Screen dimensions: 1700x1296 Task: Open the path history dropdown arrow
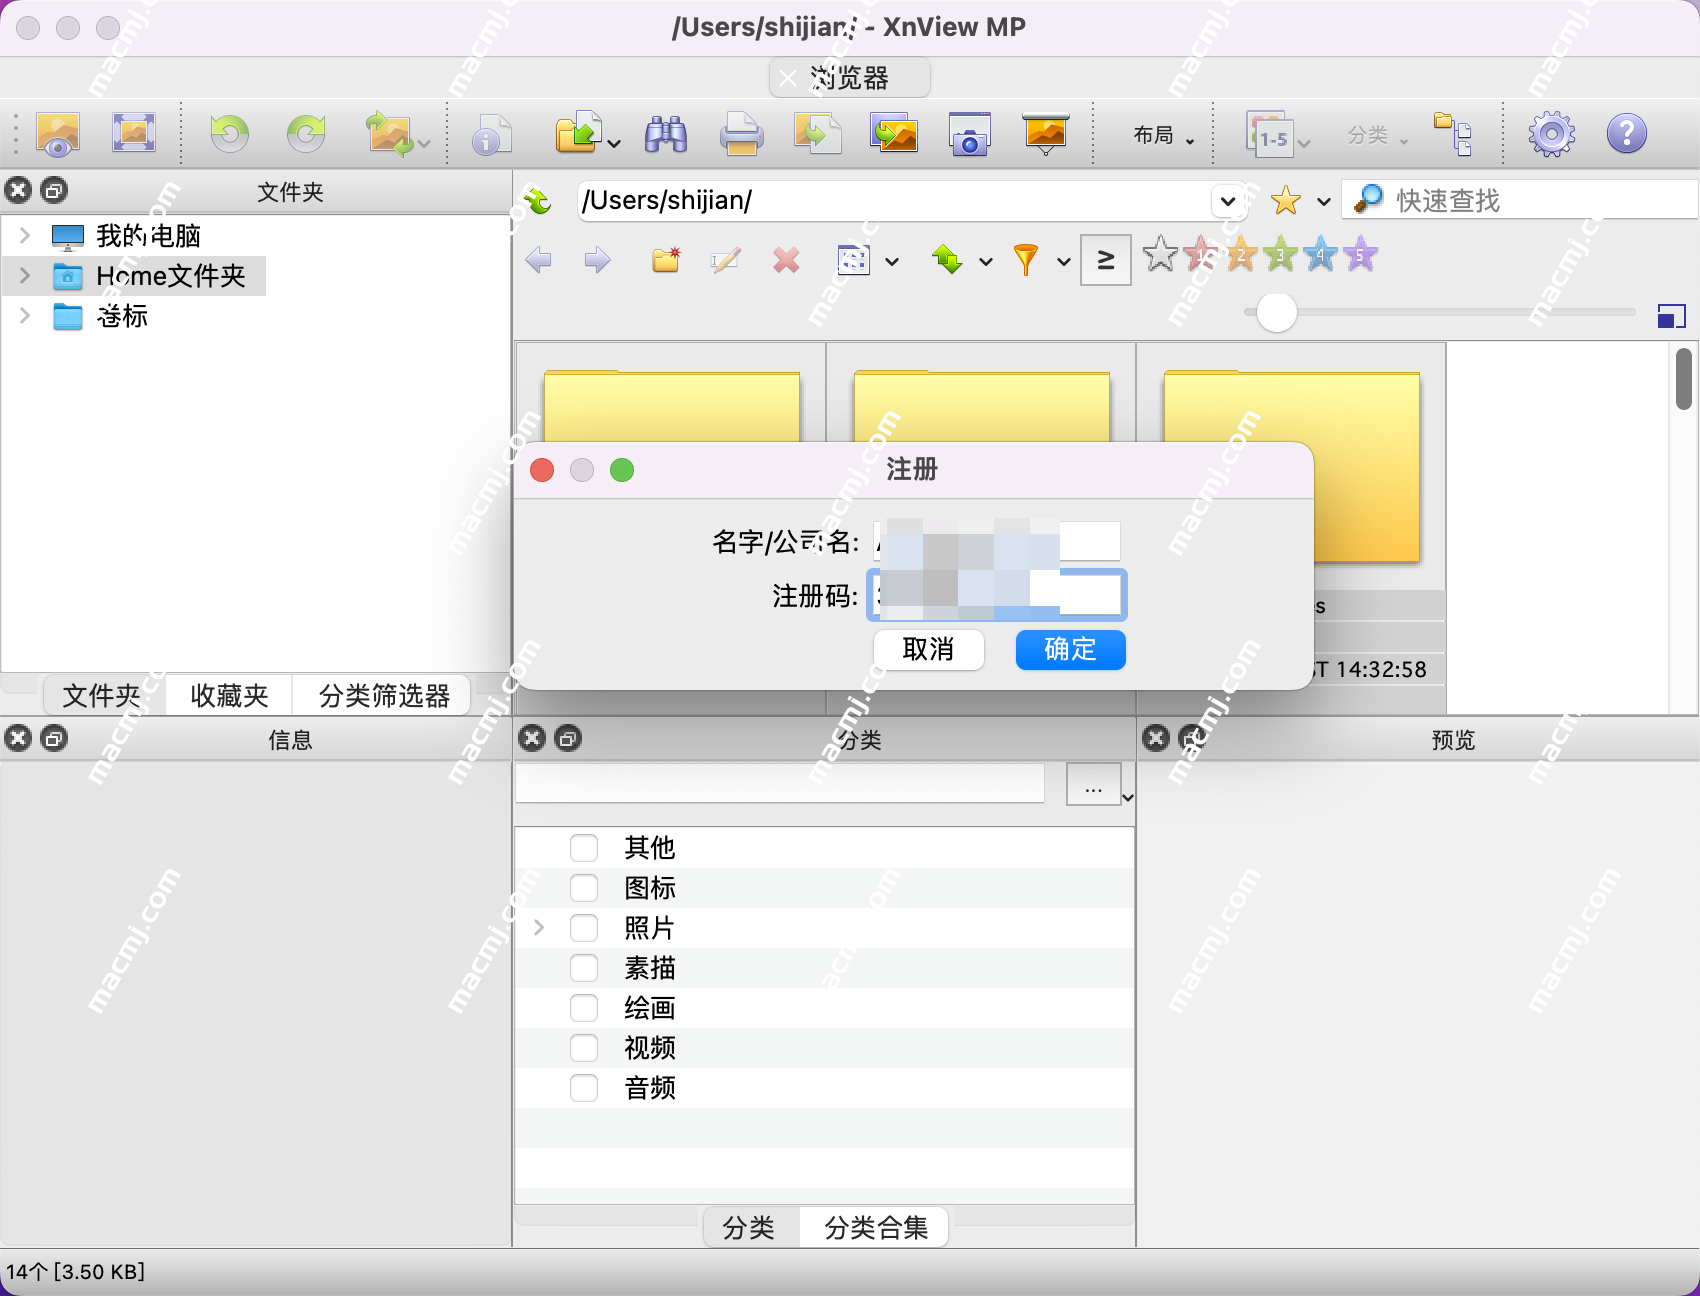[1228, 201]
